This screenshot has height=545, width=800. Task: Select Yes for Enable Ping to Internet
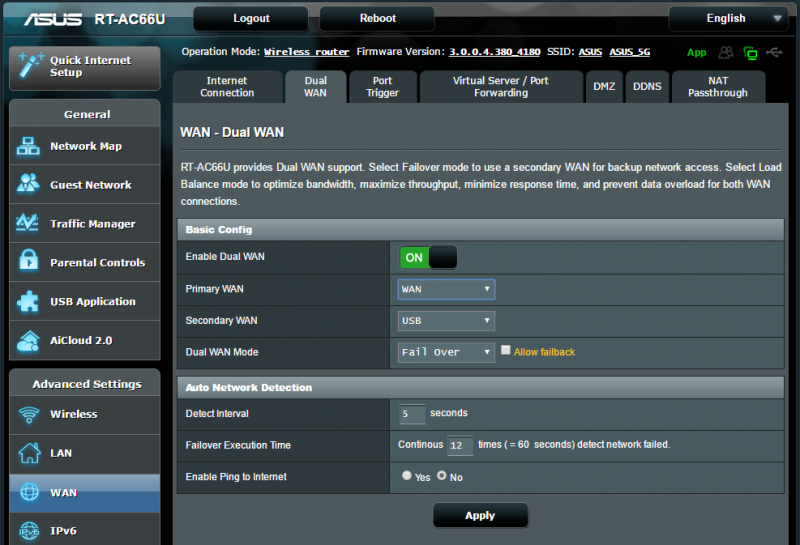click(x=407, y=476)
